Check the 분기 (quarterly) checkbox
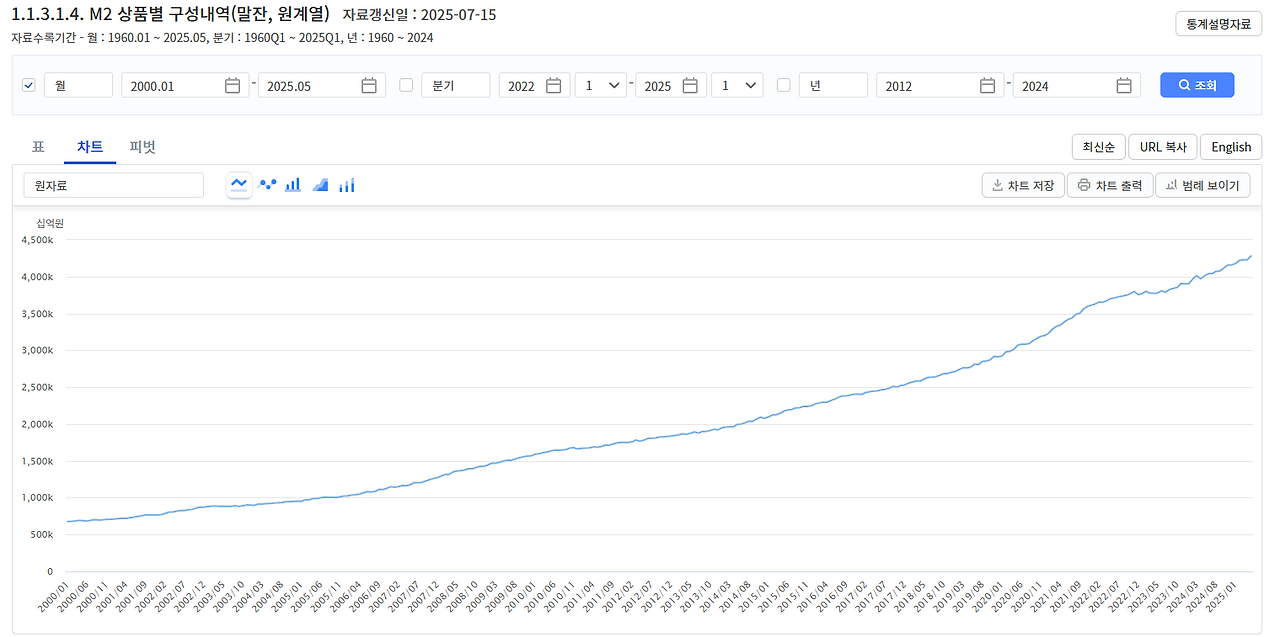 point(406,85)
